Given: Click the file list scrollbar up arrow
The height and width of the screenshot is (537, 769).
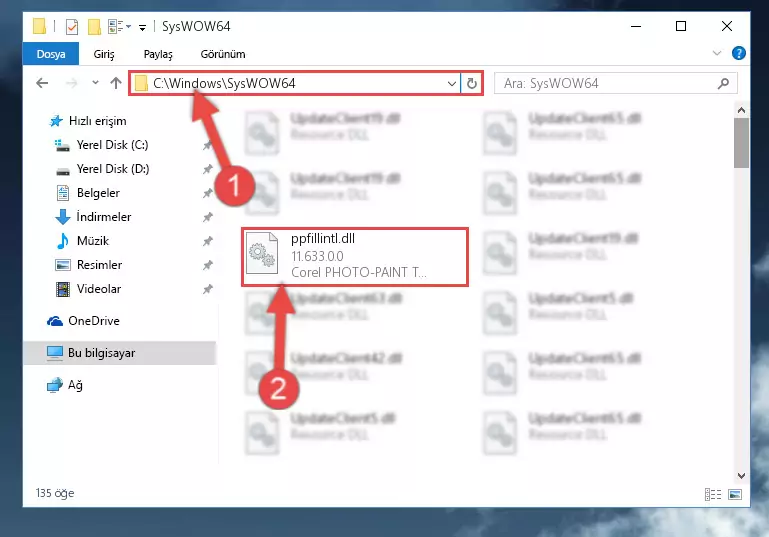Looking at the screenshot, I should click(741, 110).
